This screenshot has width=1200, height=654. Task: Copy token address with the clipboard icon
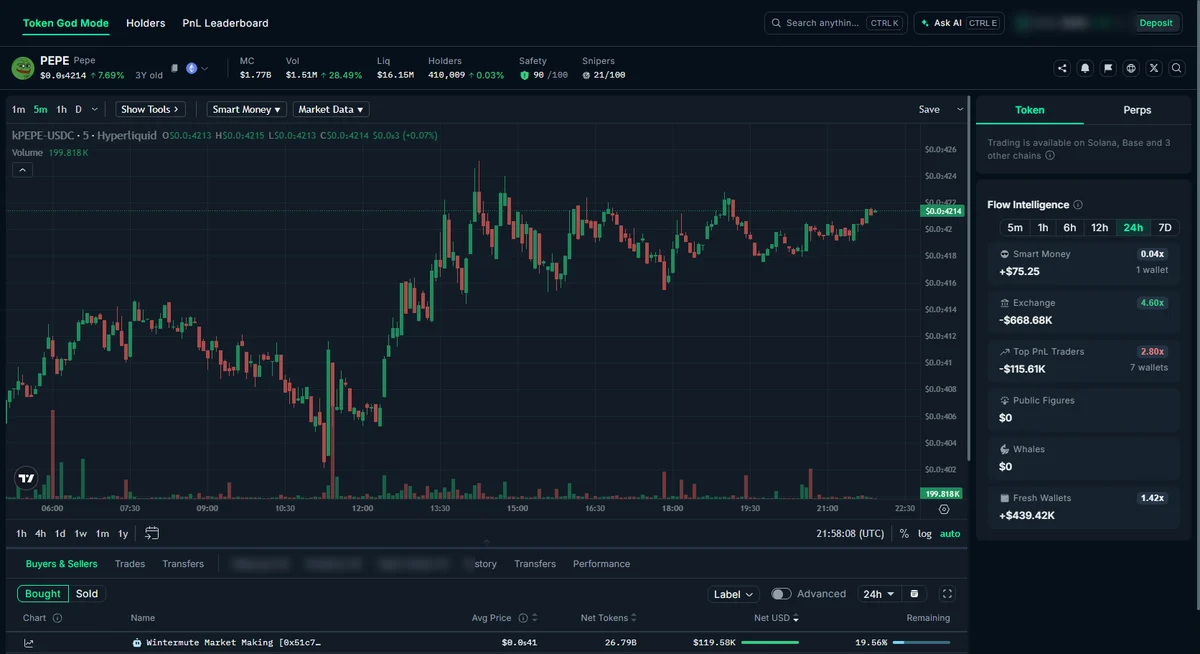(x=174, y=69)
